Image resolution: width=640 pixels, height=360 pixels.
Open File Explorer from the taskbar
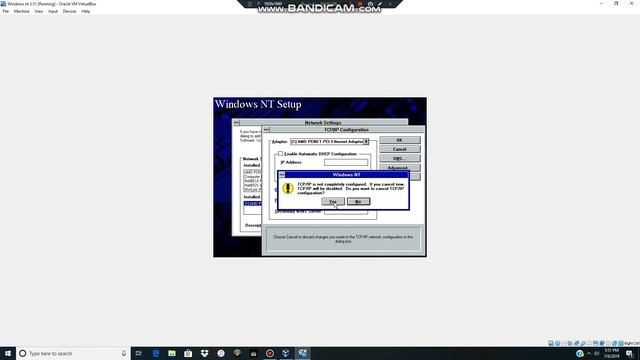click(x=172, y=353)
